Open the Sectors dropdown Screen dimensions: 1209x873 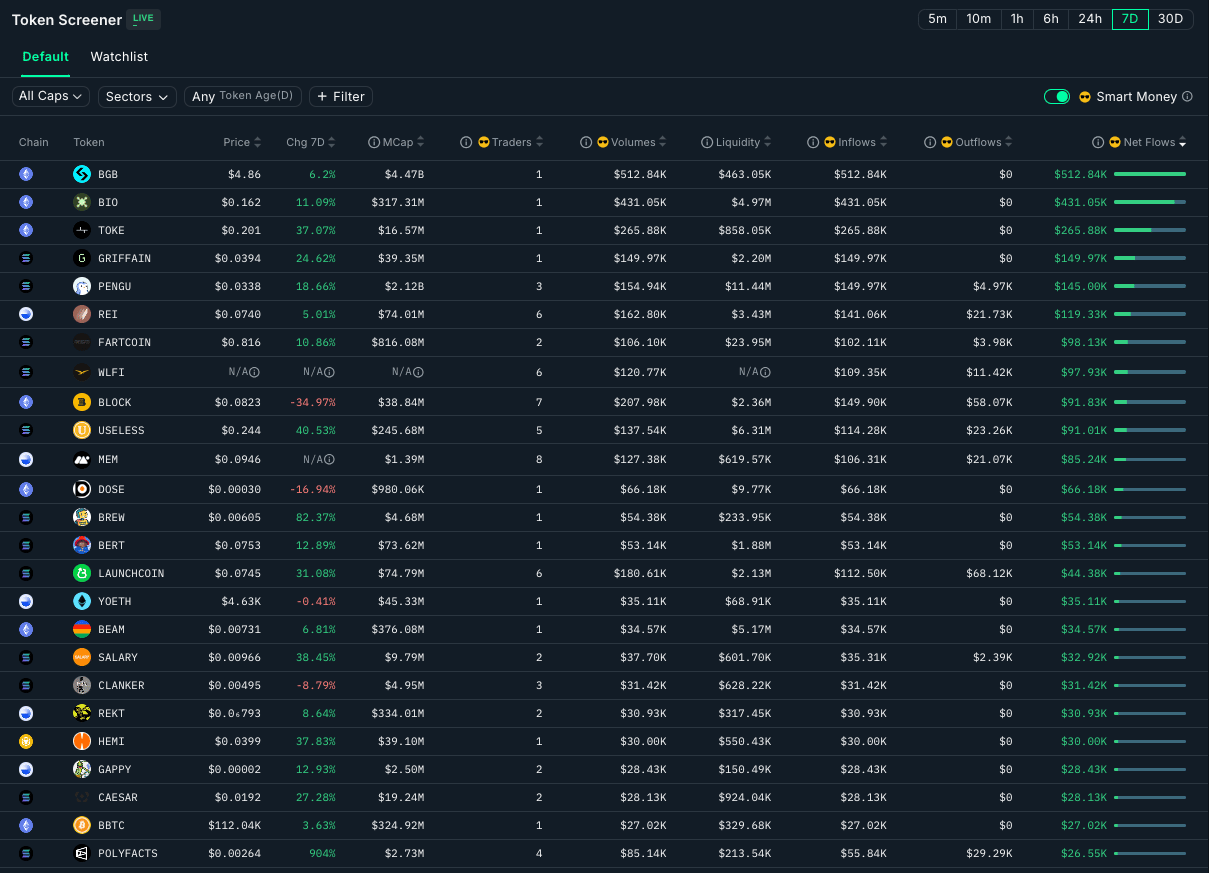(137, 96)
